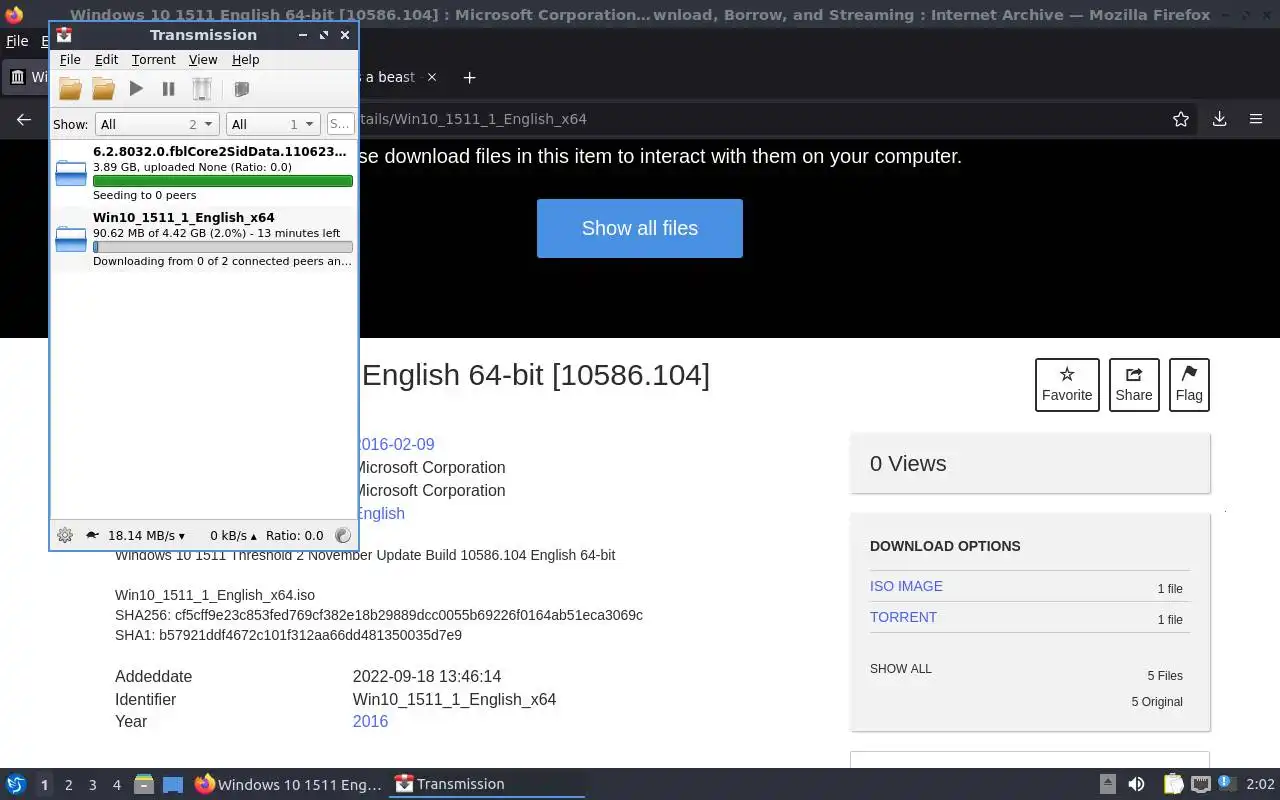Close the Firefox tab ending in 'a beast'

click(432, 77)
